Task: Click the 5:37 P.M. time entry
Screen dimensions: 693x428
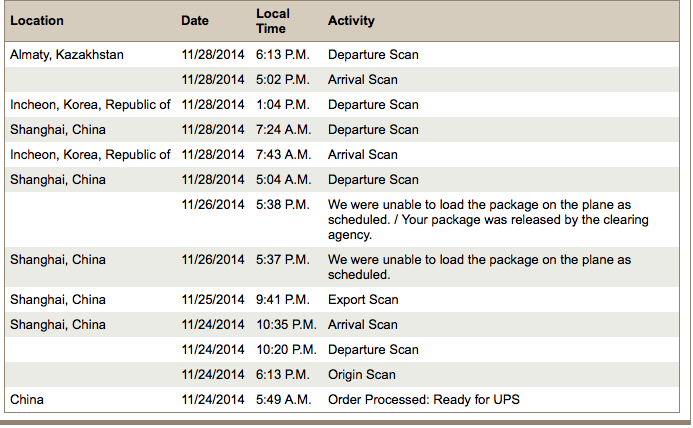Action: (x=282, y=260)
